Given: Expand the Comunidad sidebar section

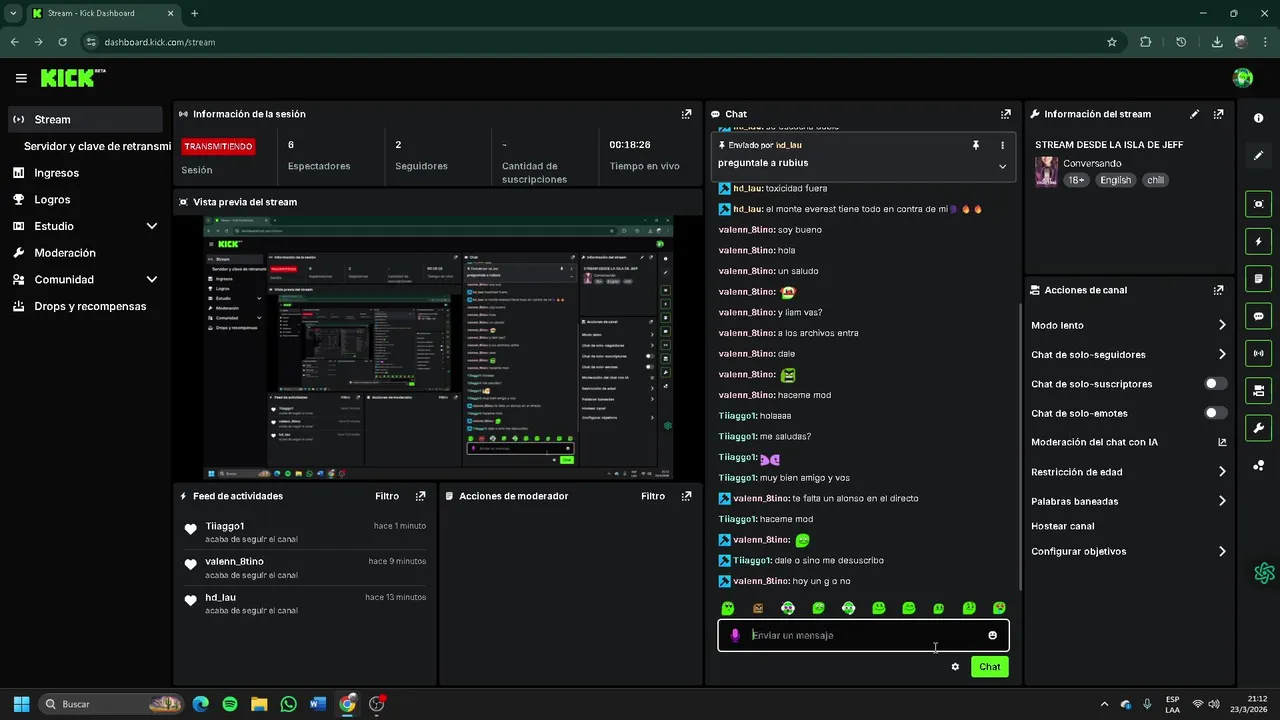Looking at the screenshot, I should pos(152,280).
